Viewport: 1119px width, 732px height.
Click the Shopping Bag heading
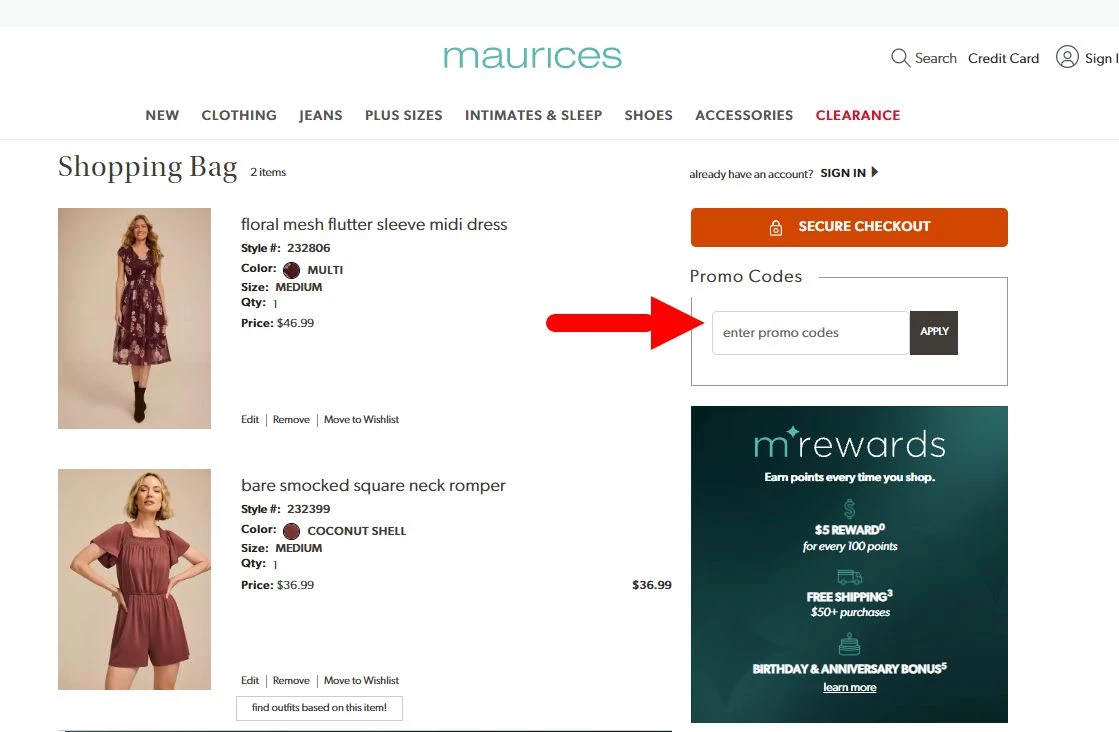[x=147, y=167]
